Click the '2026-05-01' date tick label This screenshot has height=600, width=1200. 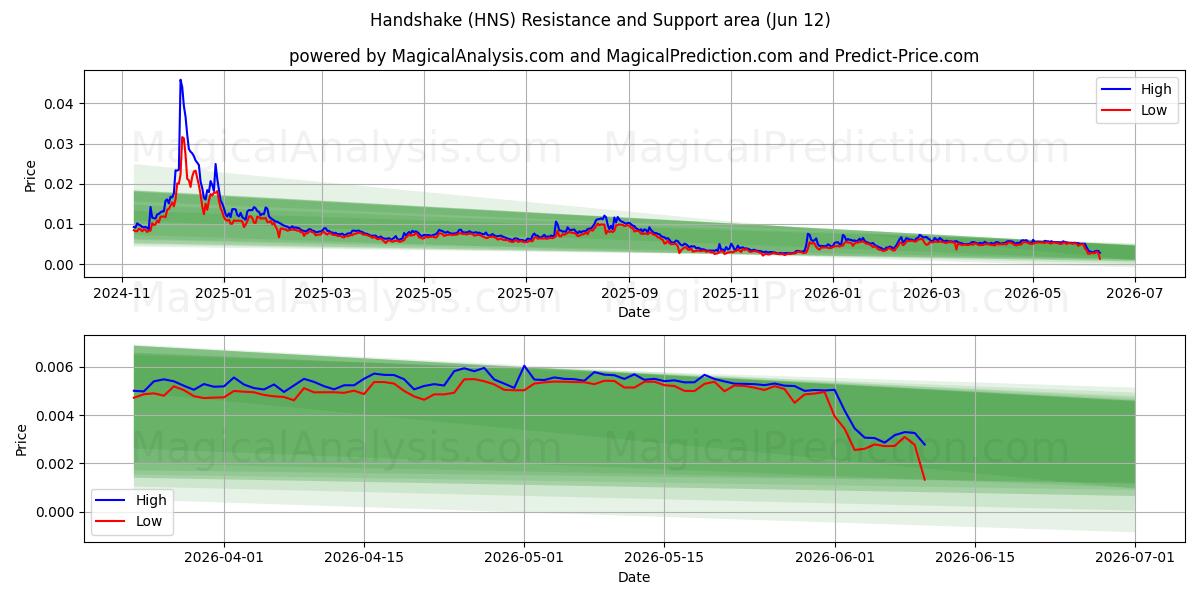point(524,558)
